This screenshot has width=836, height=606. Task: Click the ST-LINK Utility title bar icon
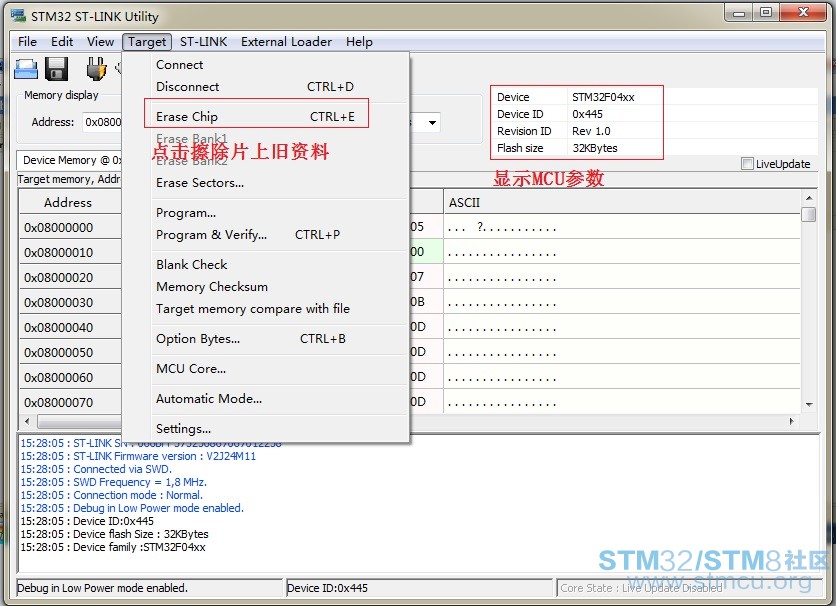point(18,16)
